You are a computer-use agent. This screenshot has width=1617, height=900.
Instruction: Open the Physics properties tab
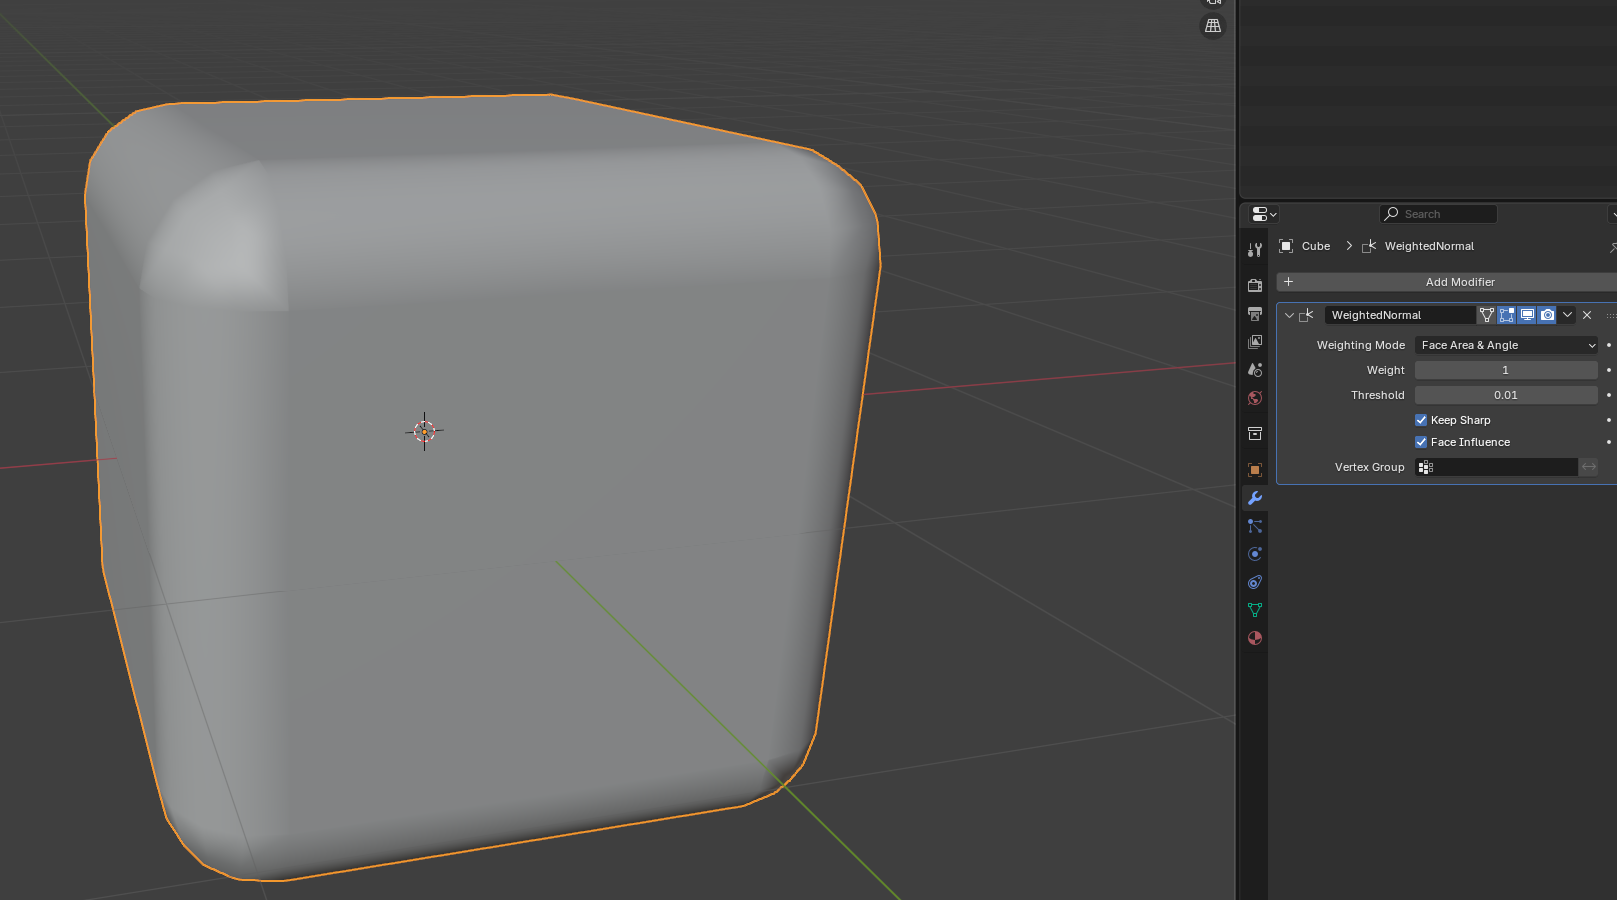1255,554
